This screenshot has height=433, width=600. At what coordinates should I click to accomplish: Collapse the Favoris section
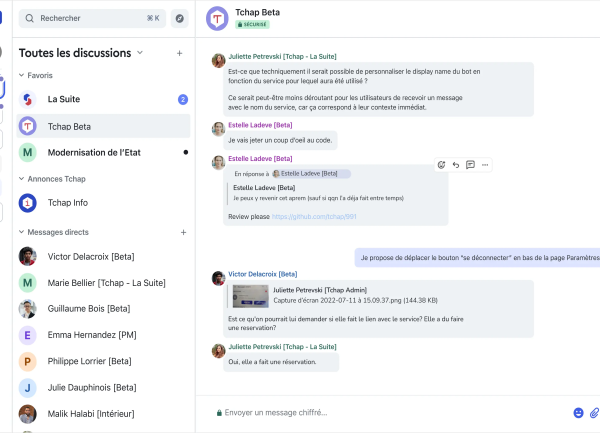click(x=23, y=75)
